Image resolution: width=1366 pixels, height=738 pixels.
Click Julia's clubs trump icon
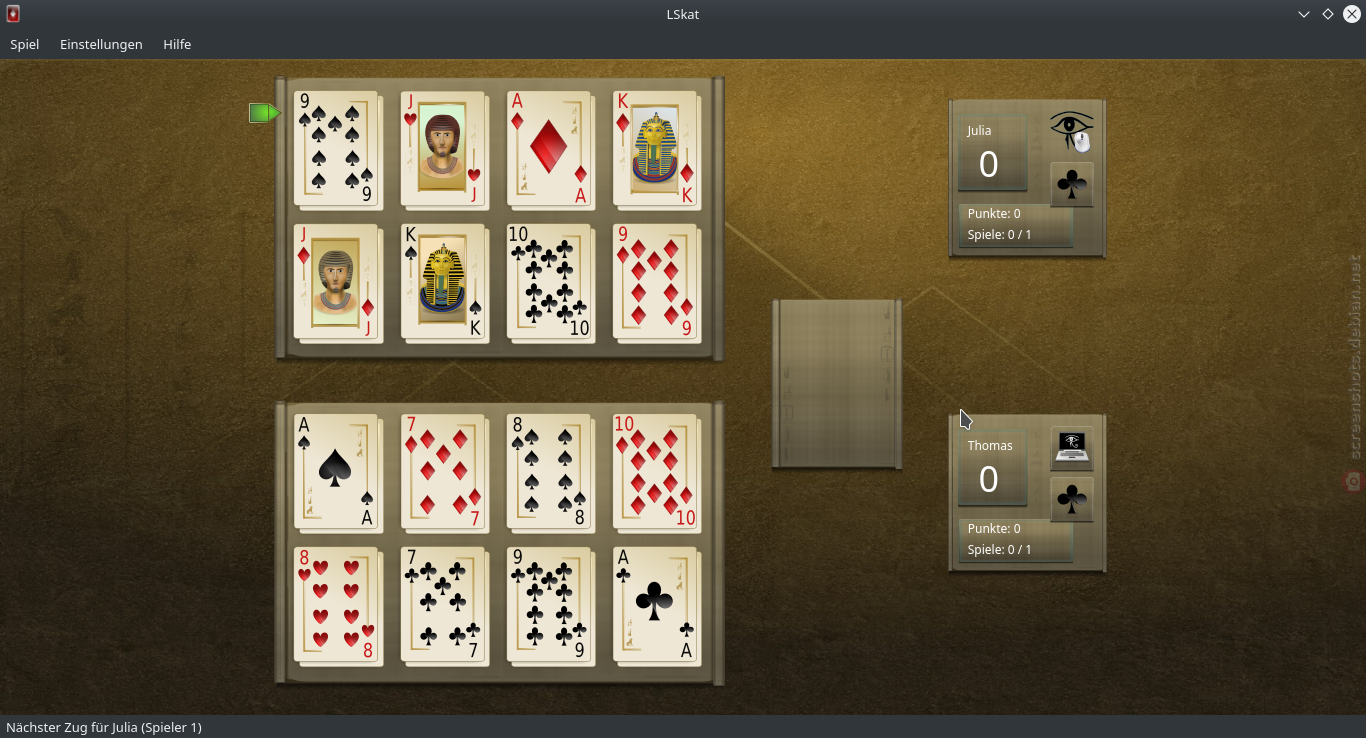point(1072,185)
